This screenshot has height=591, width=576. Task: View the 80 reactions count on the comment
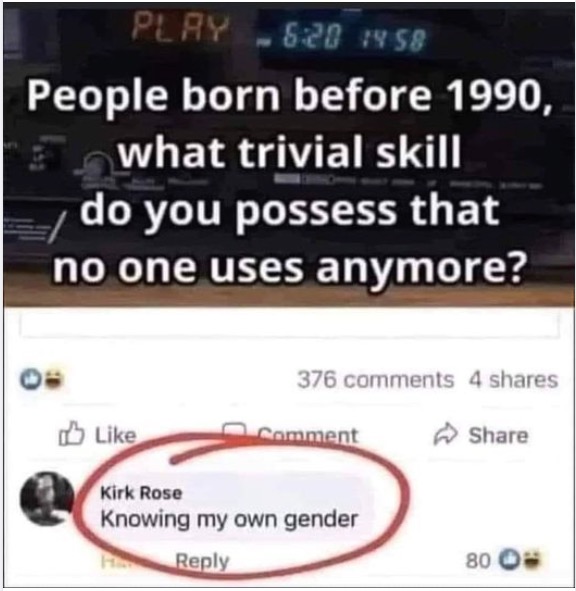point(478,560)
